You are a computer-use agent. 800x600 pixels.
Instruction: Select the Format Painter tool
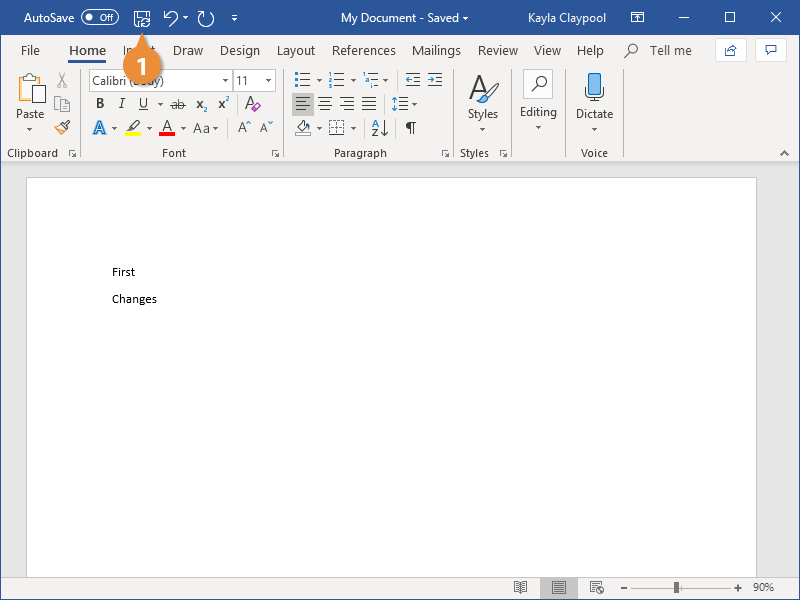60,128
